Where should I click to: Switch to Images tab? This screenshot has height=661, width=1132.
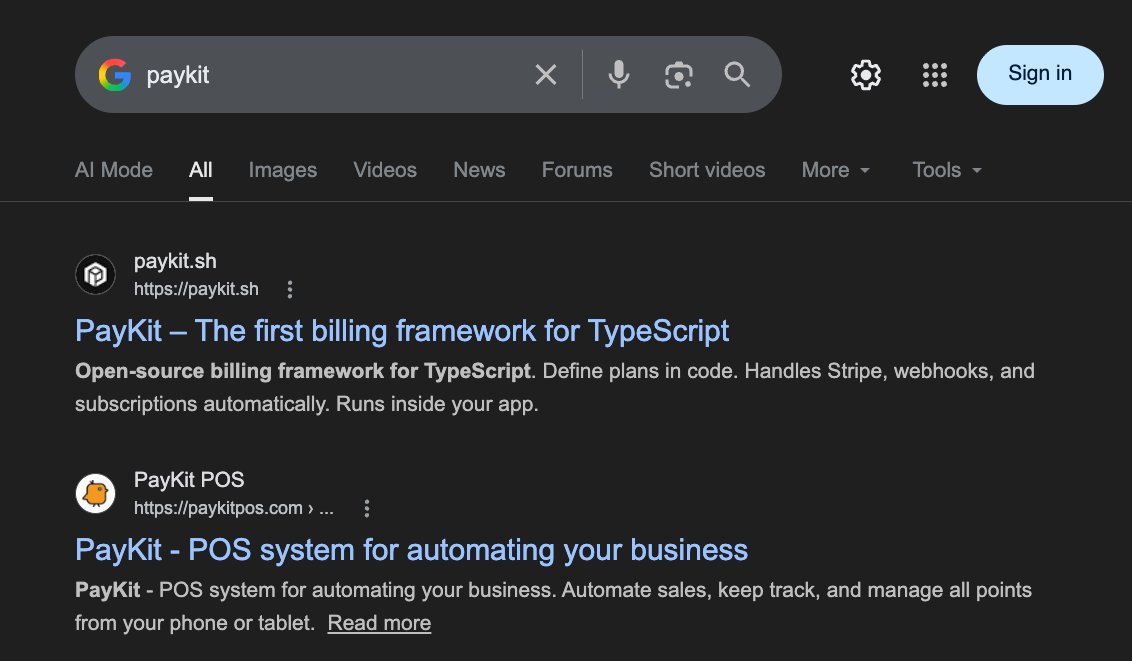click(282, 170)
